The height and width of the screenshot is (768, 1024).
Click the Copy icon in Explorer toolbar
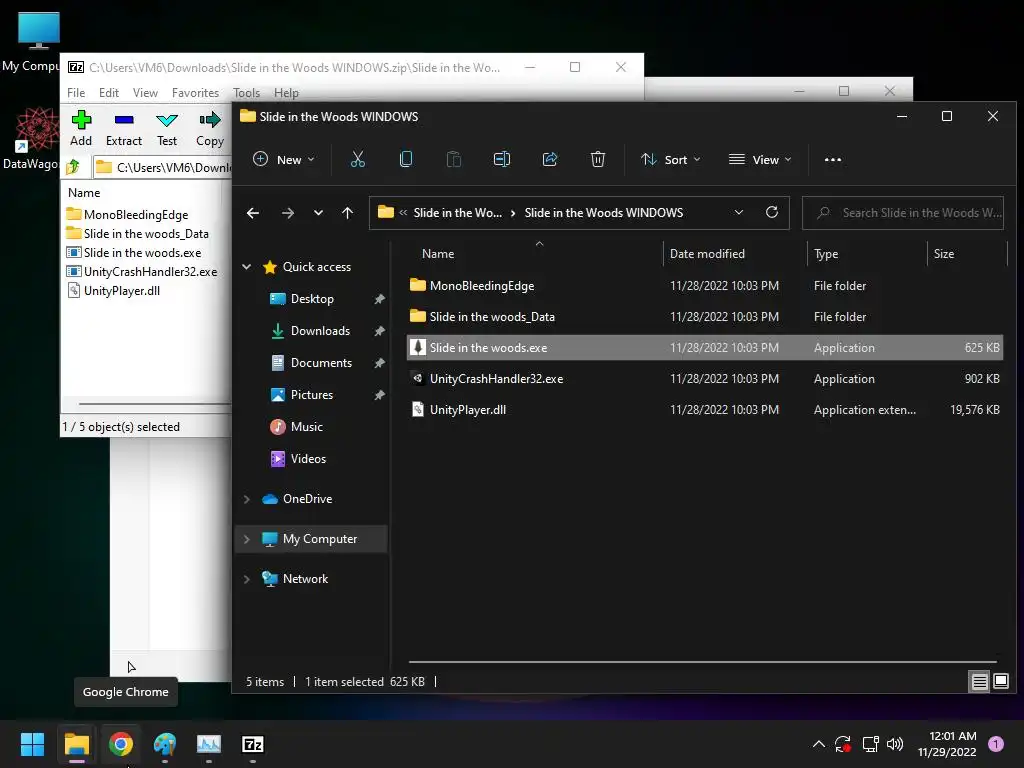[x=406, y=159]
